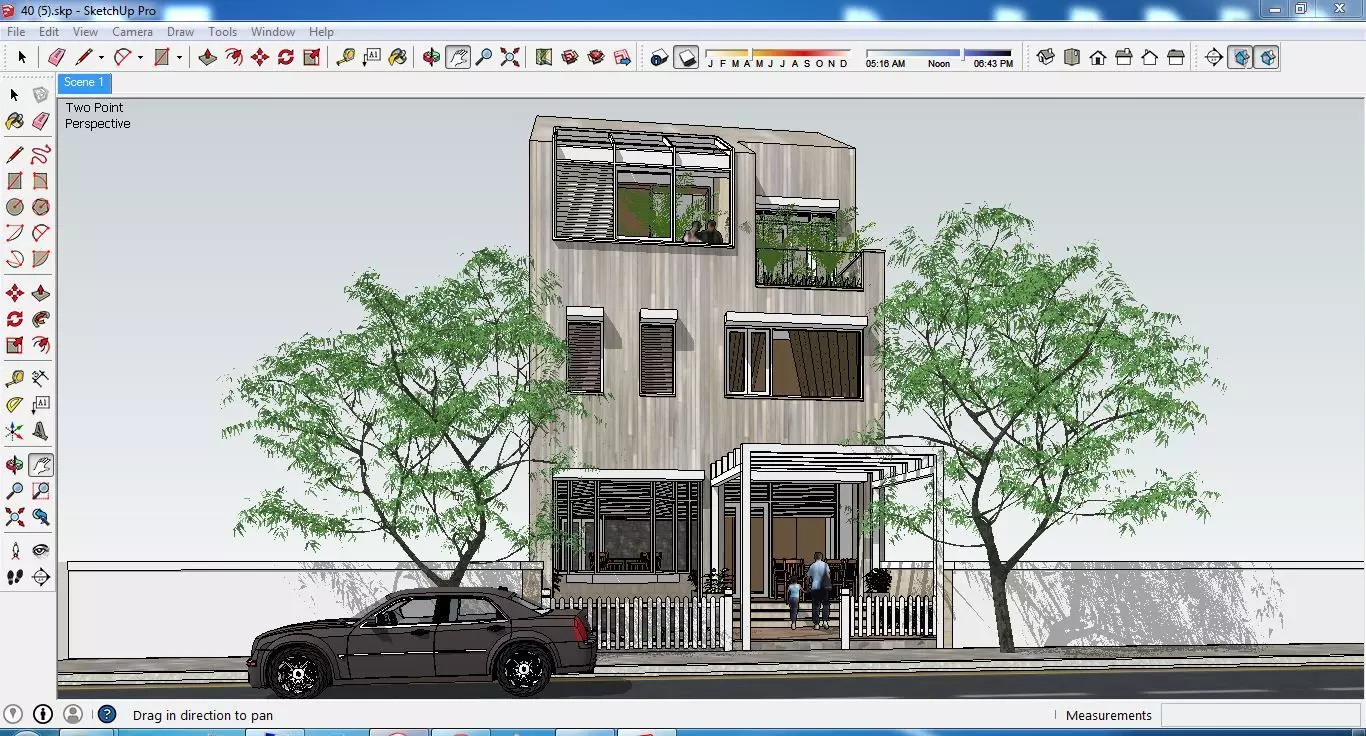Select the Eraser tool in top toolbar
The height and width of the screenshot is (736, 1366).
(x=56, y=57)
